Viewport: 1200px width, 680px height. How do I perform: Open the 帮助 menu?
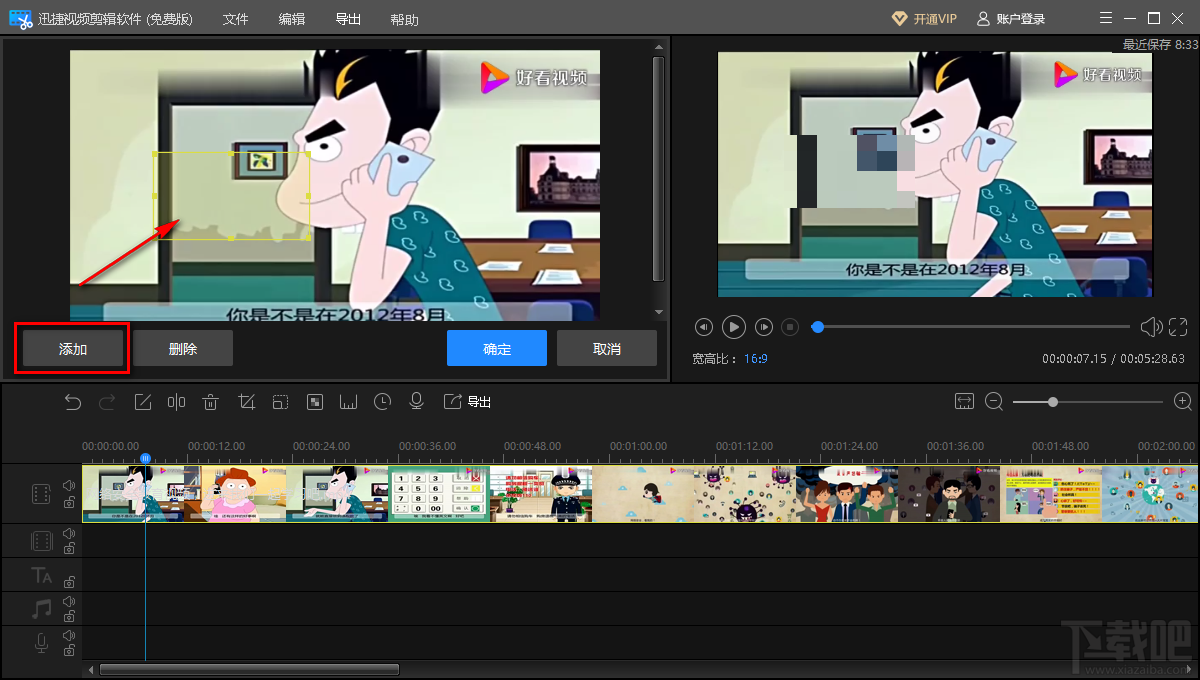[405, 19]
